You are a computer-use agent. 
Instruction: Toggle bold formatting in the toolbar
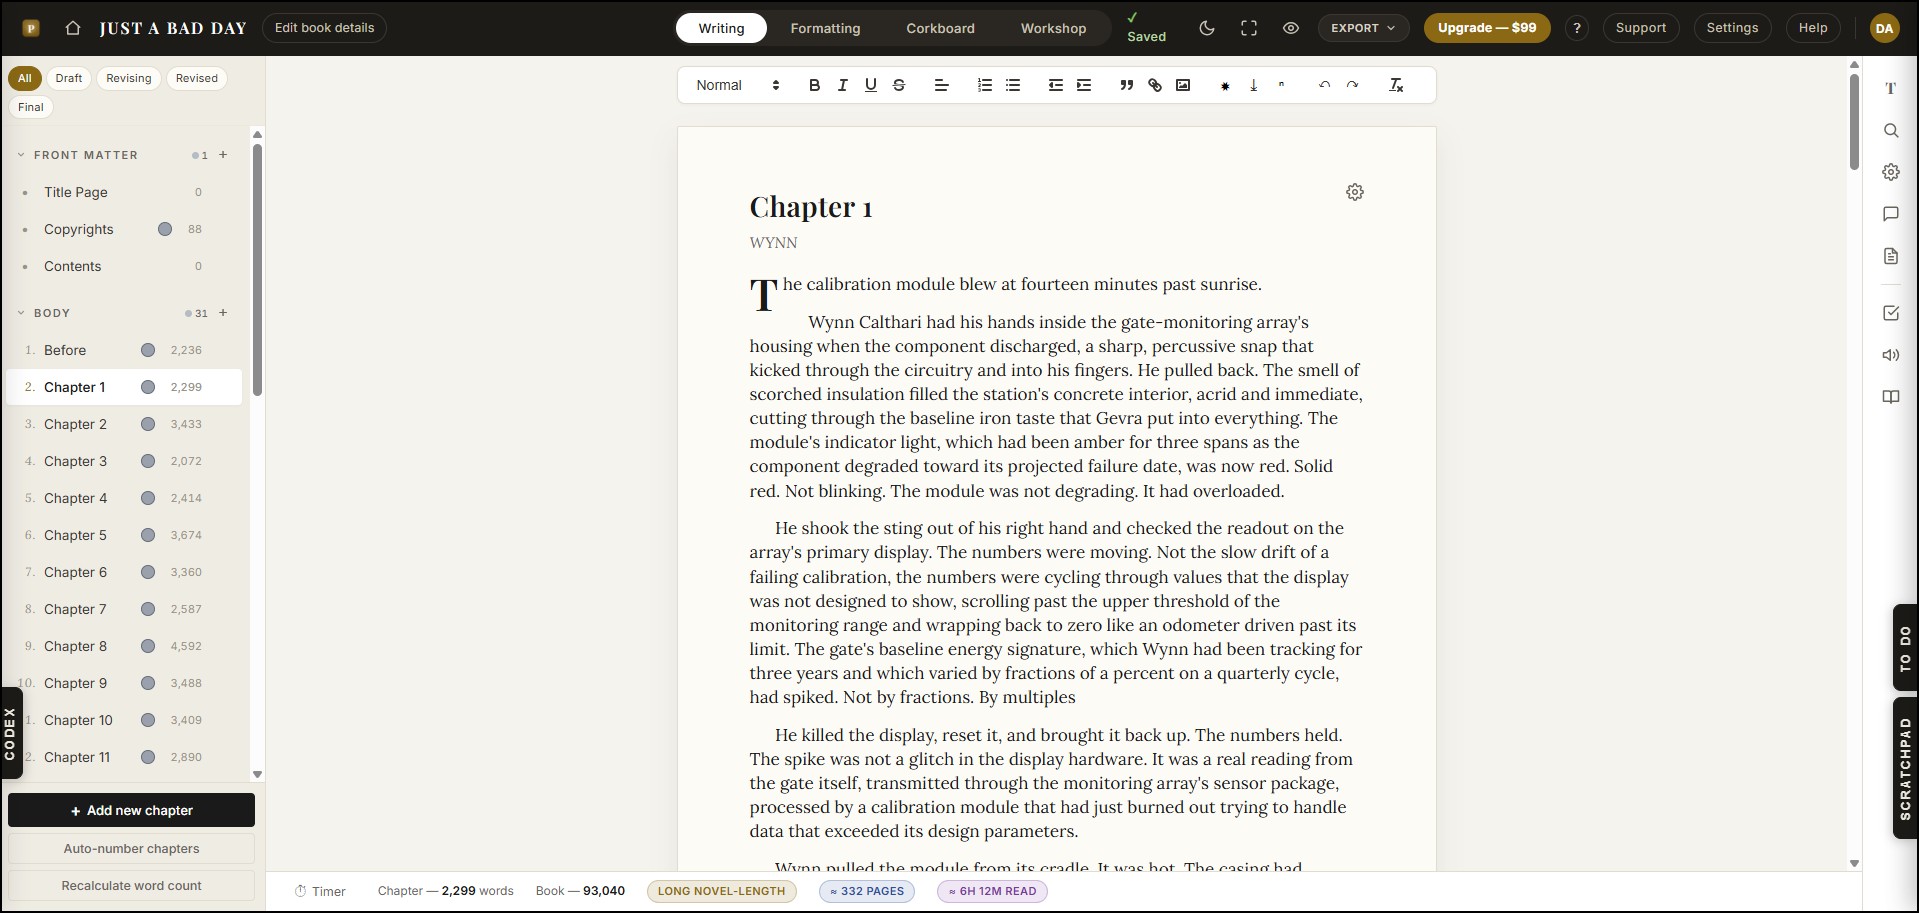pyautogui.click(x=814, y=85)
